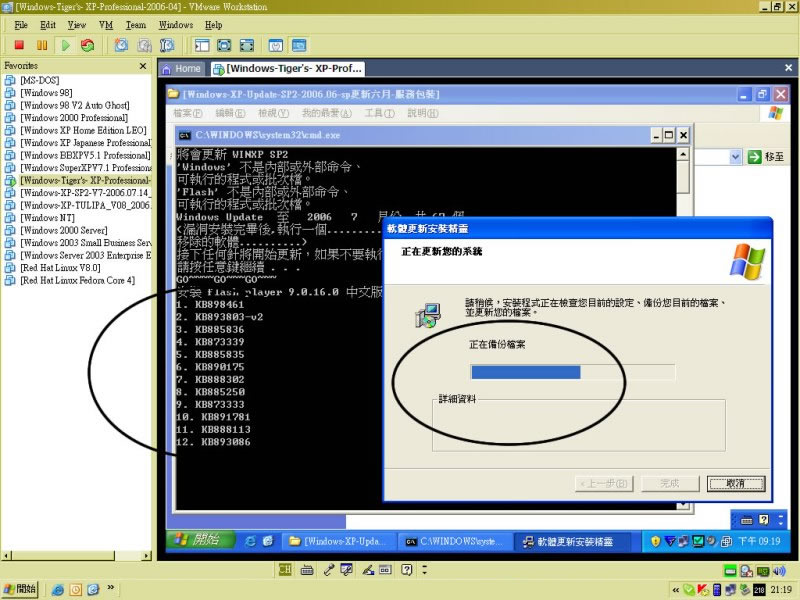Open 工具(T) menu in guest Explorer window
Viewport: 800px width, 600px height.
[379, 113]
